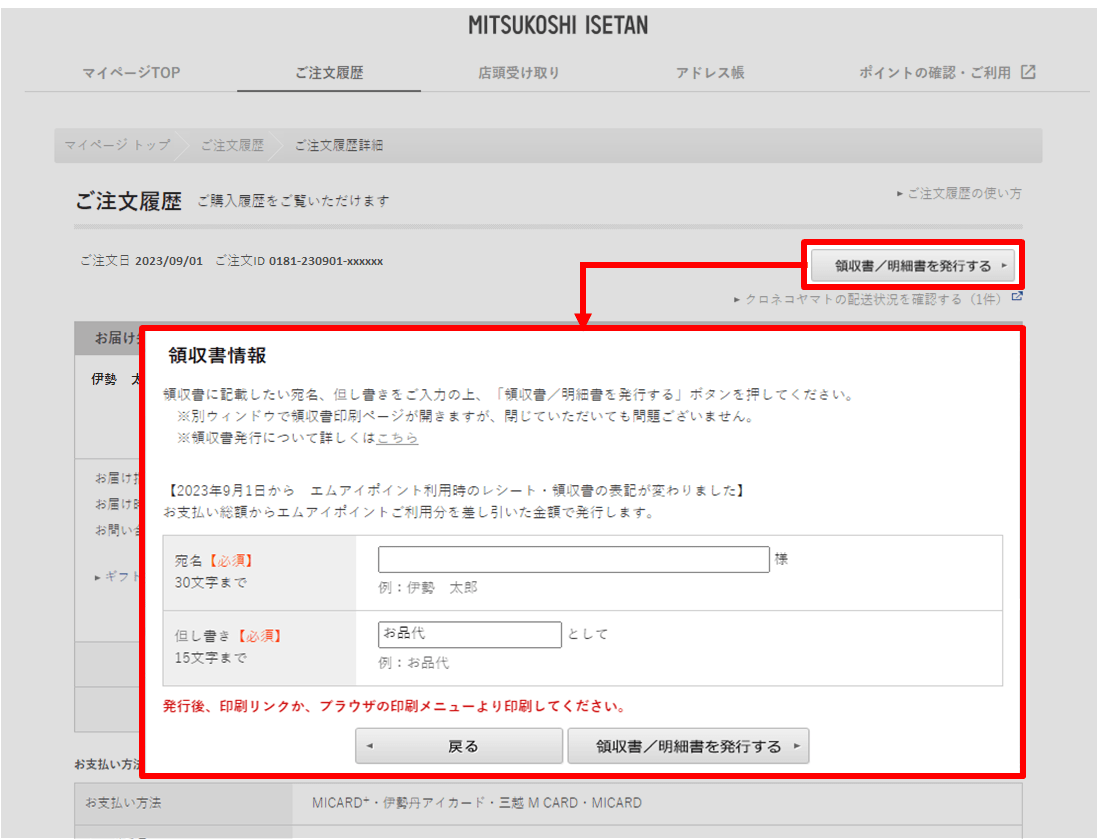Open the アドレス帳 tab
The height and width of the screenshot is (839, 1097).
[x=709, y=73]
